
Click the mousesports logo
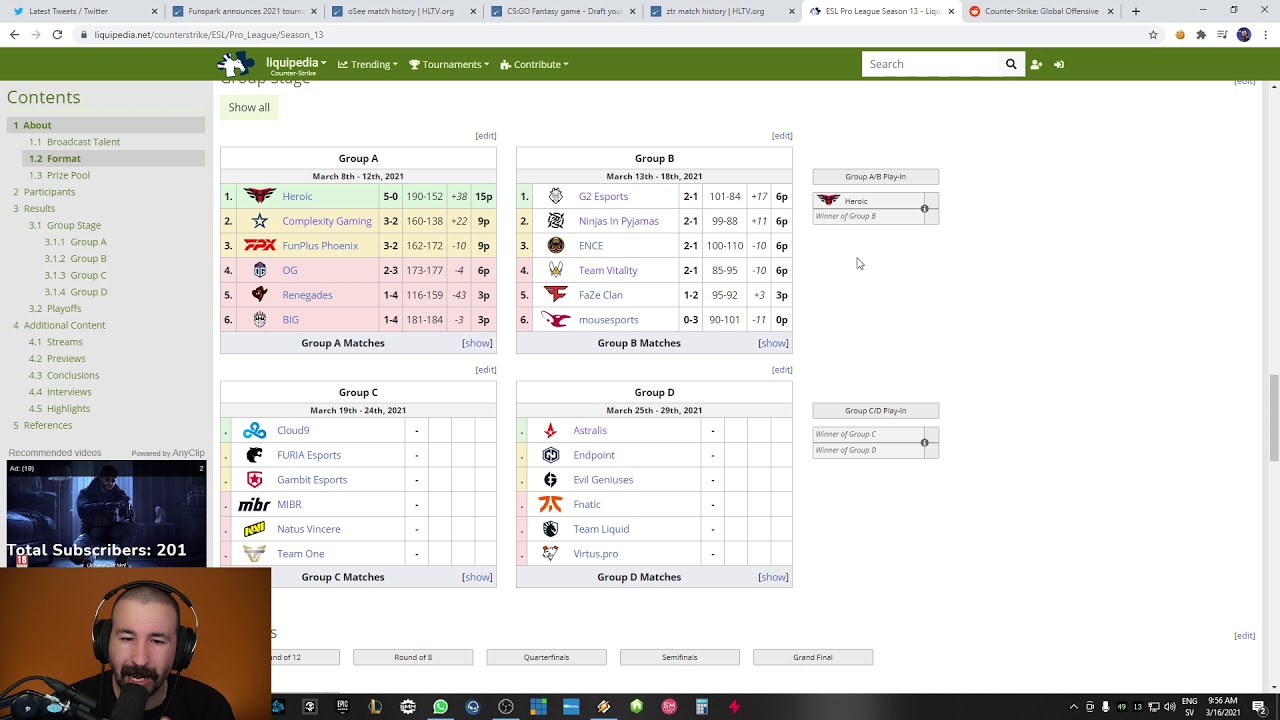556,320
